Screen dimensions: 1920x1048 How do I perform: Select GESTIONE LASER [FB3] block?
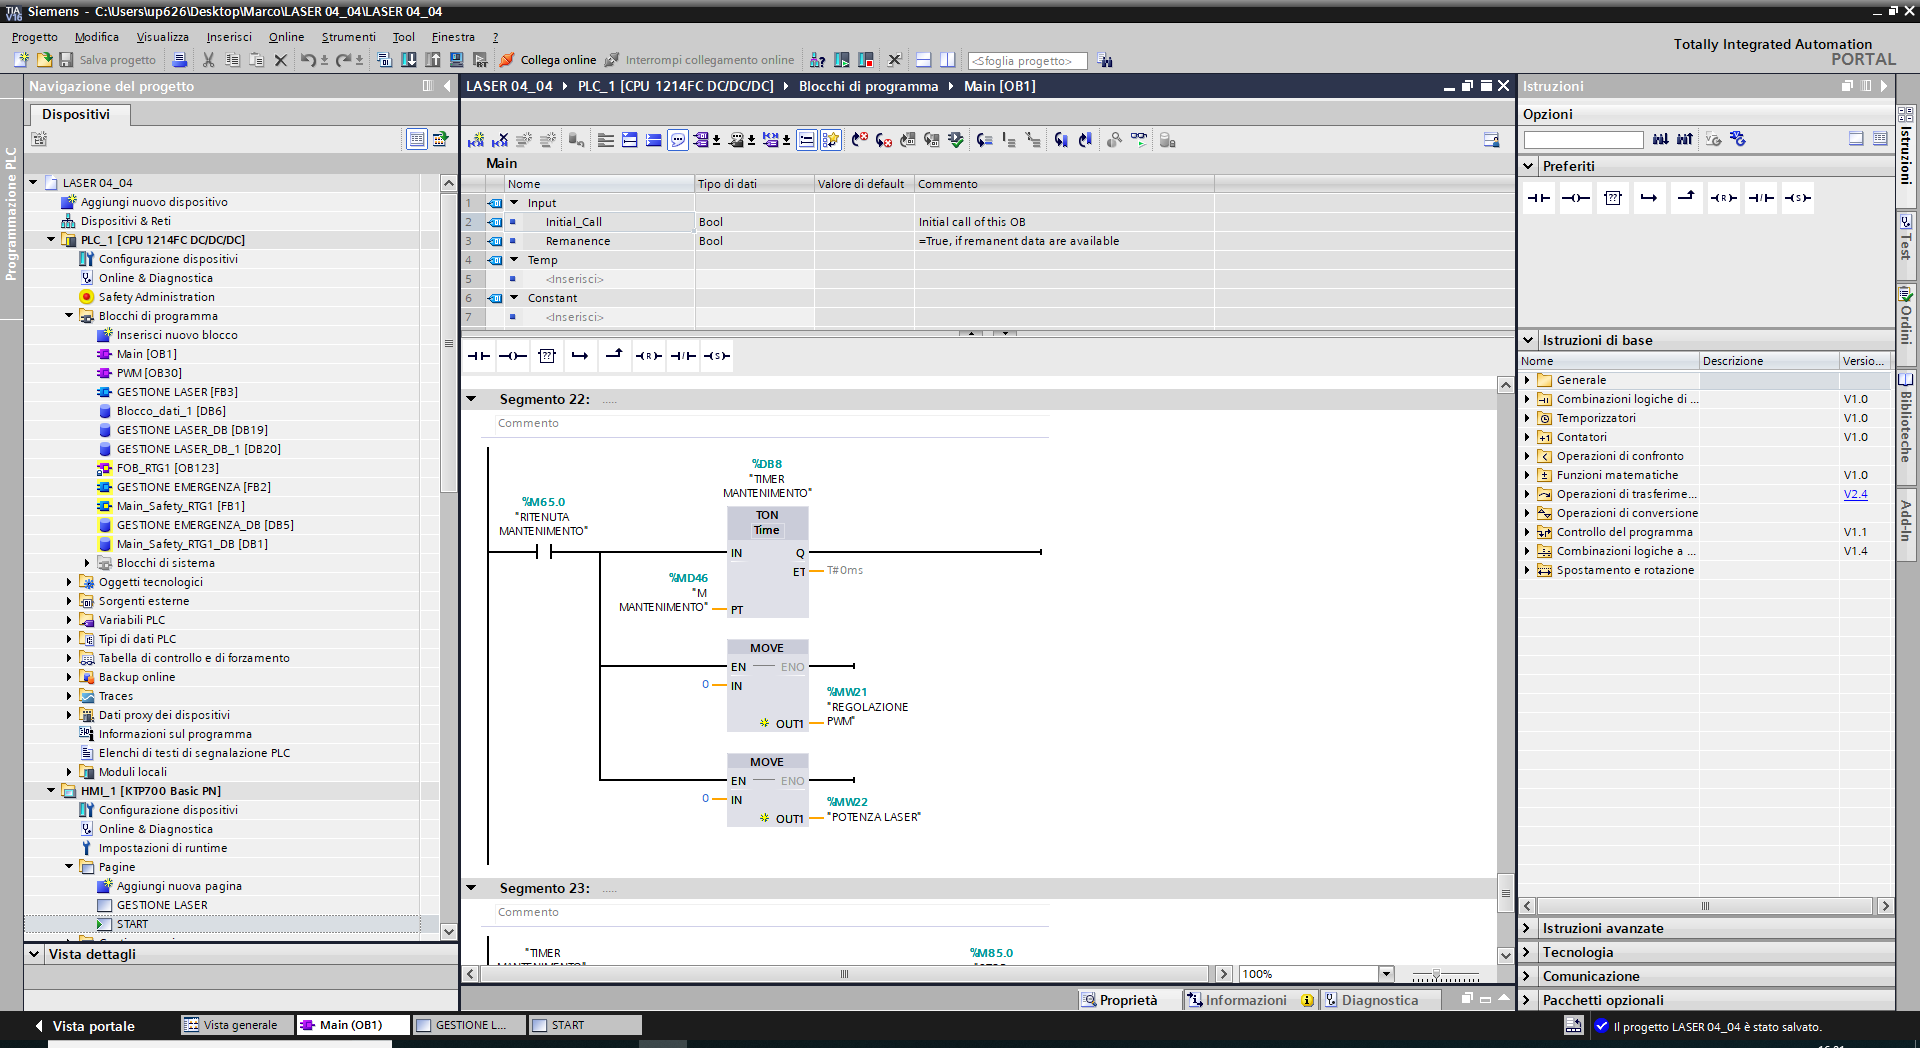(x=177, y=392)
